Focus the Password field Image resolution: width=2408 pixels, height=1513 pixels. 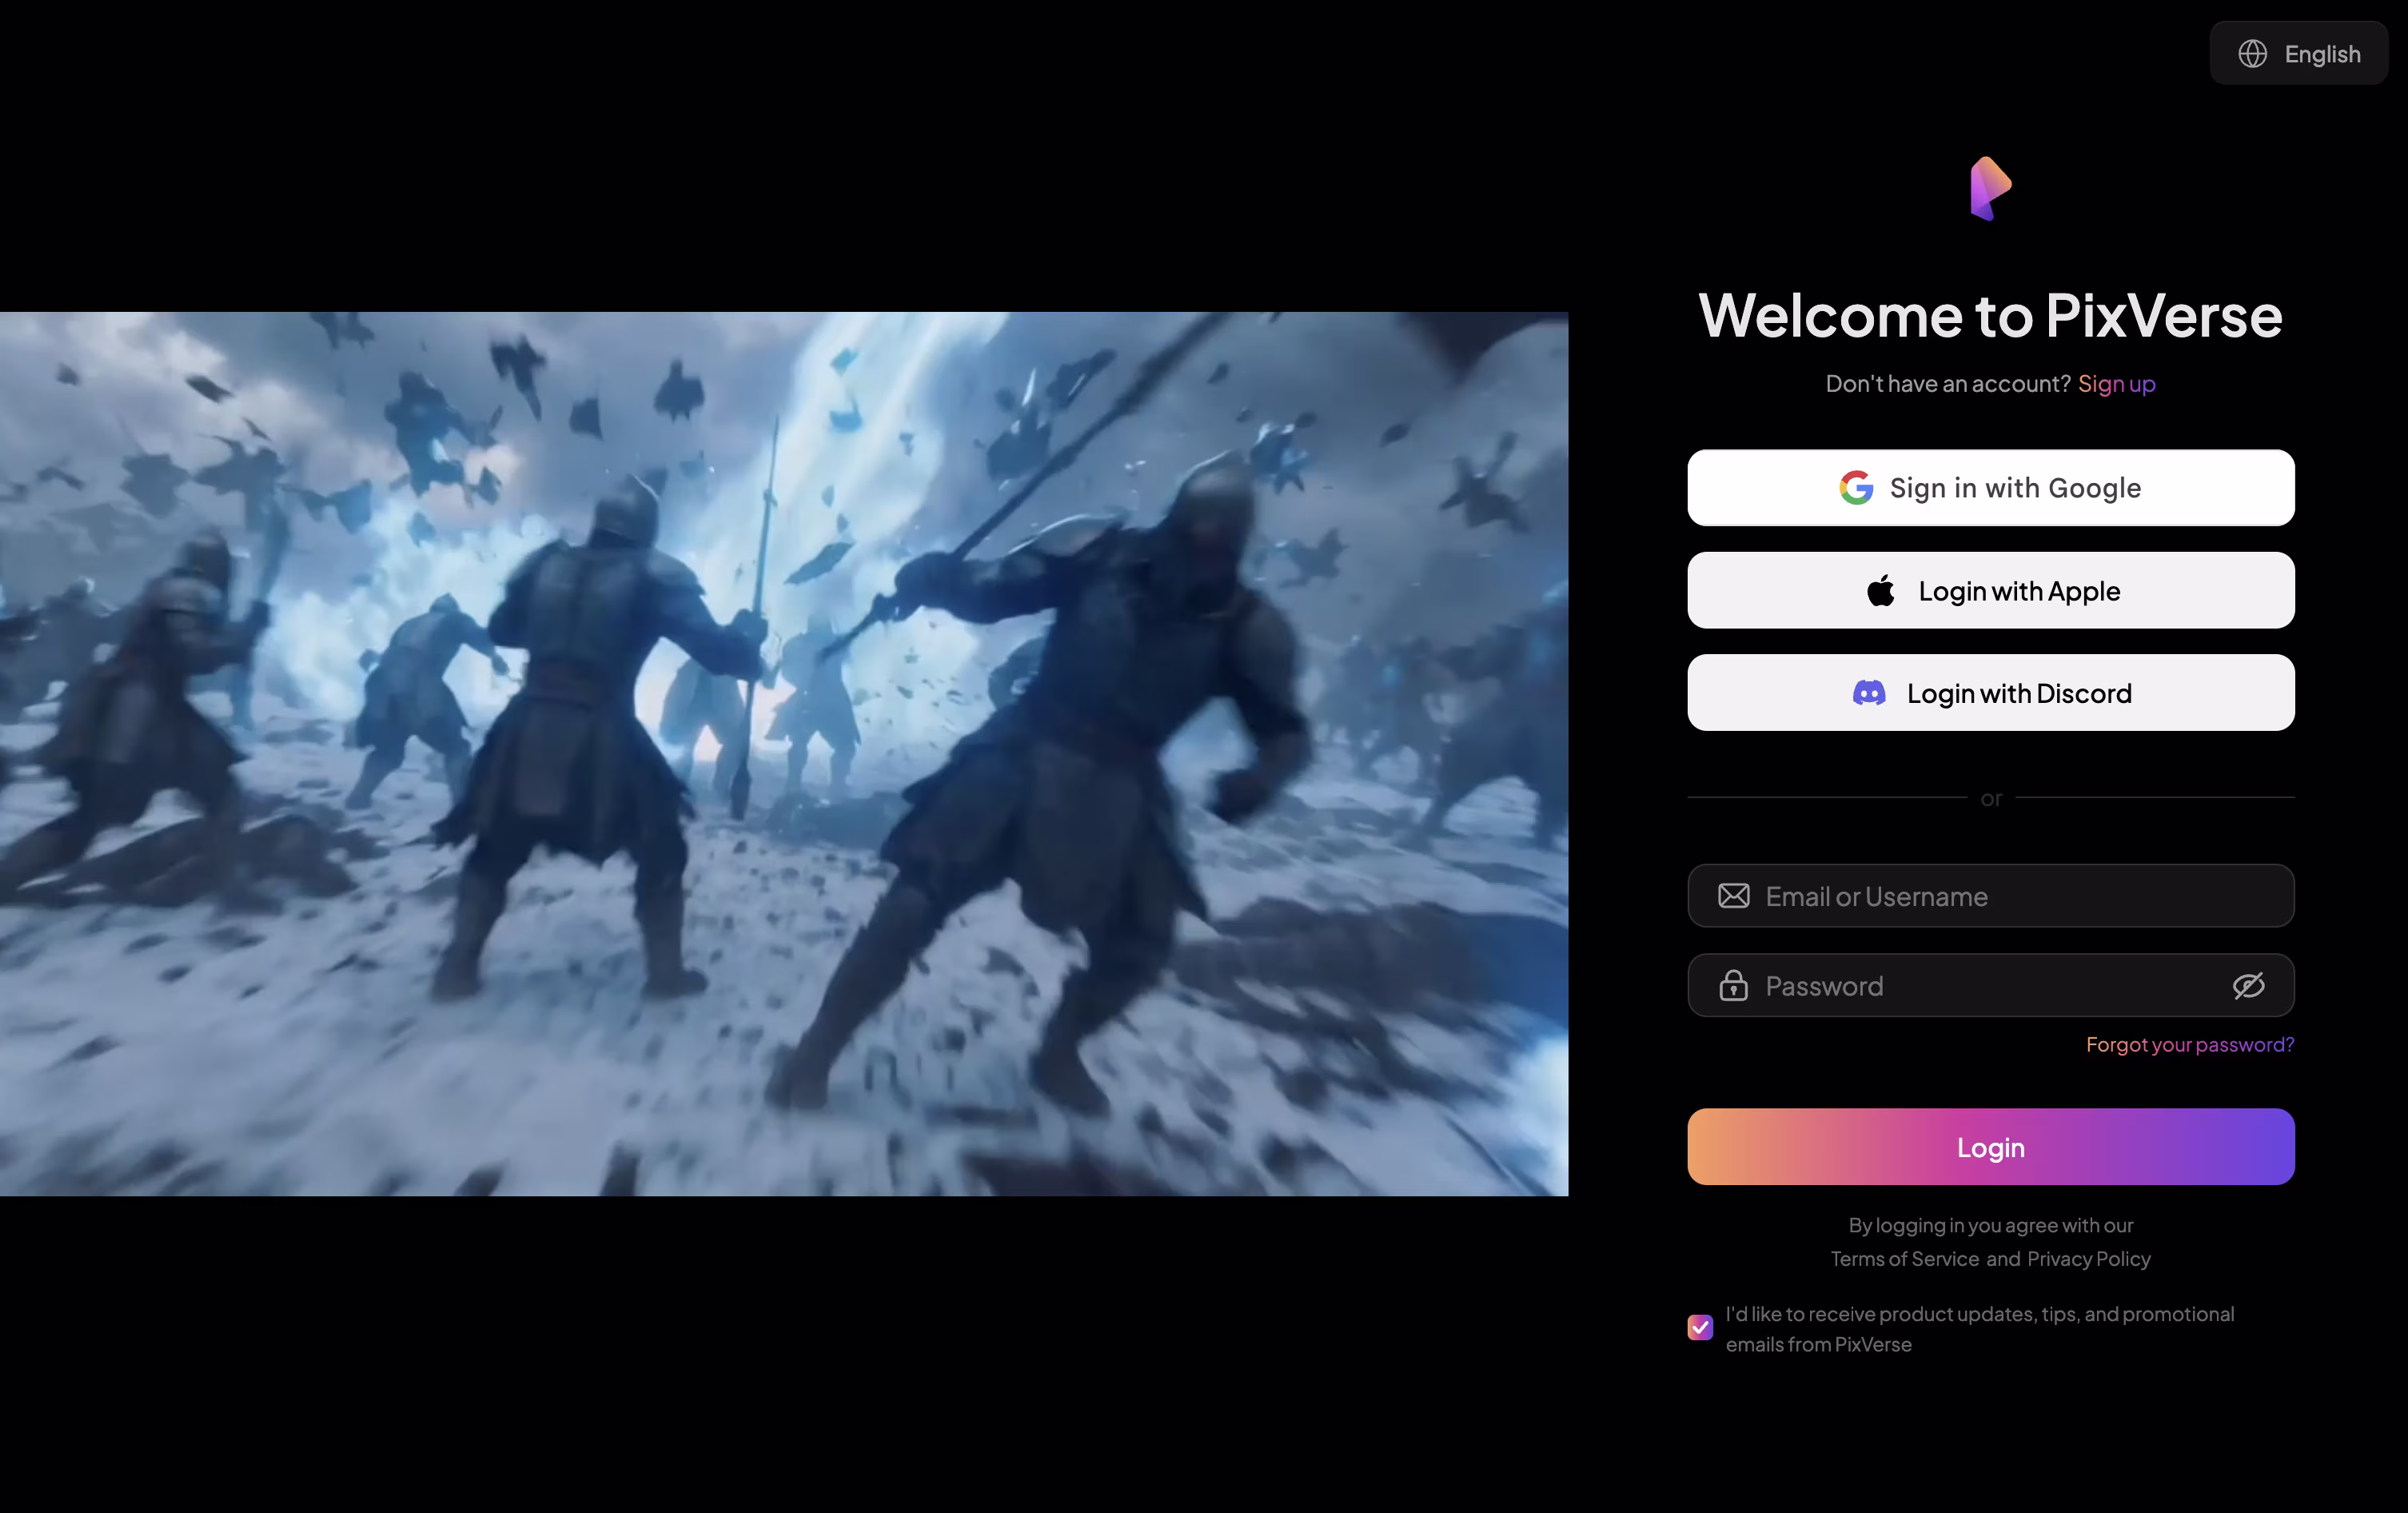pyautogui.click(x=1990, y=986)
